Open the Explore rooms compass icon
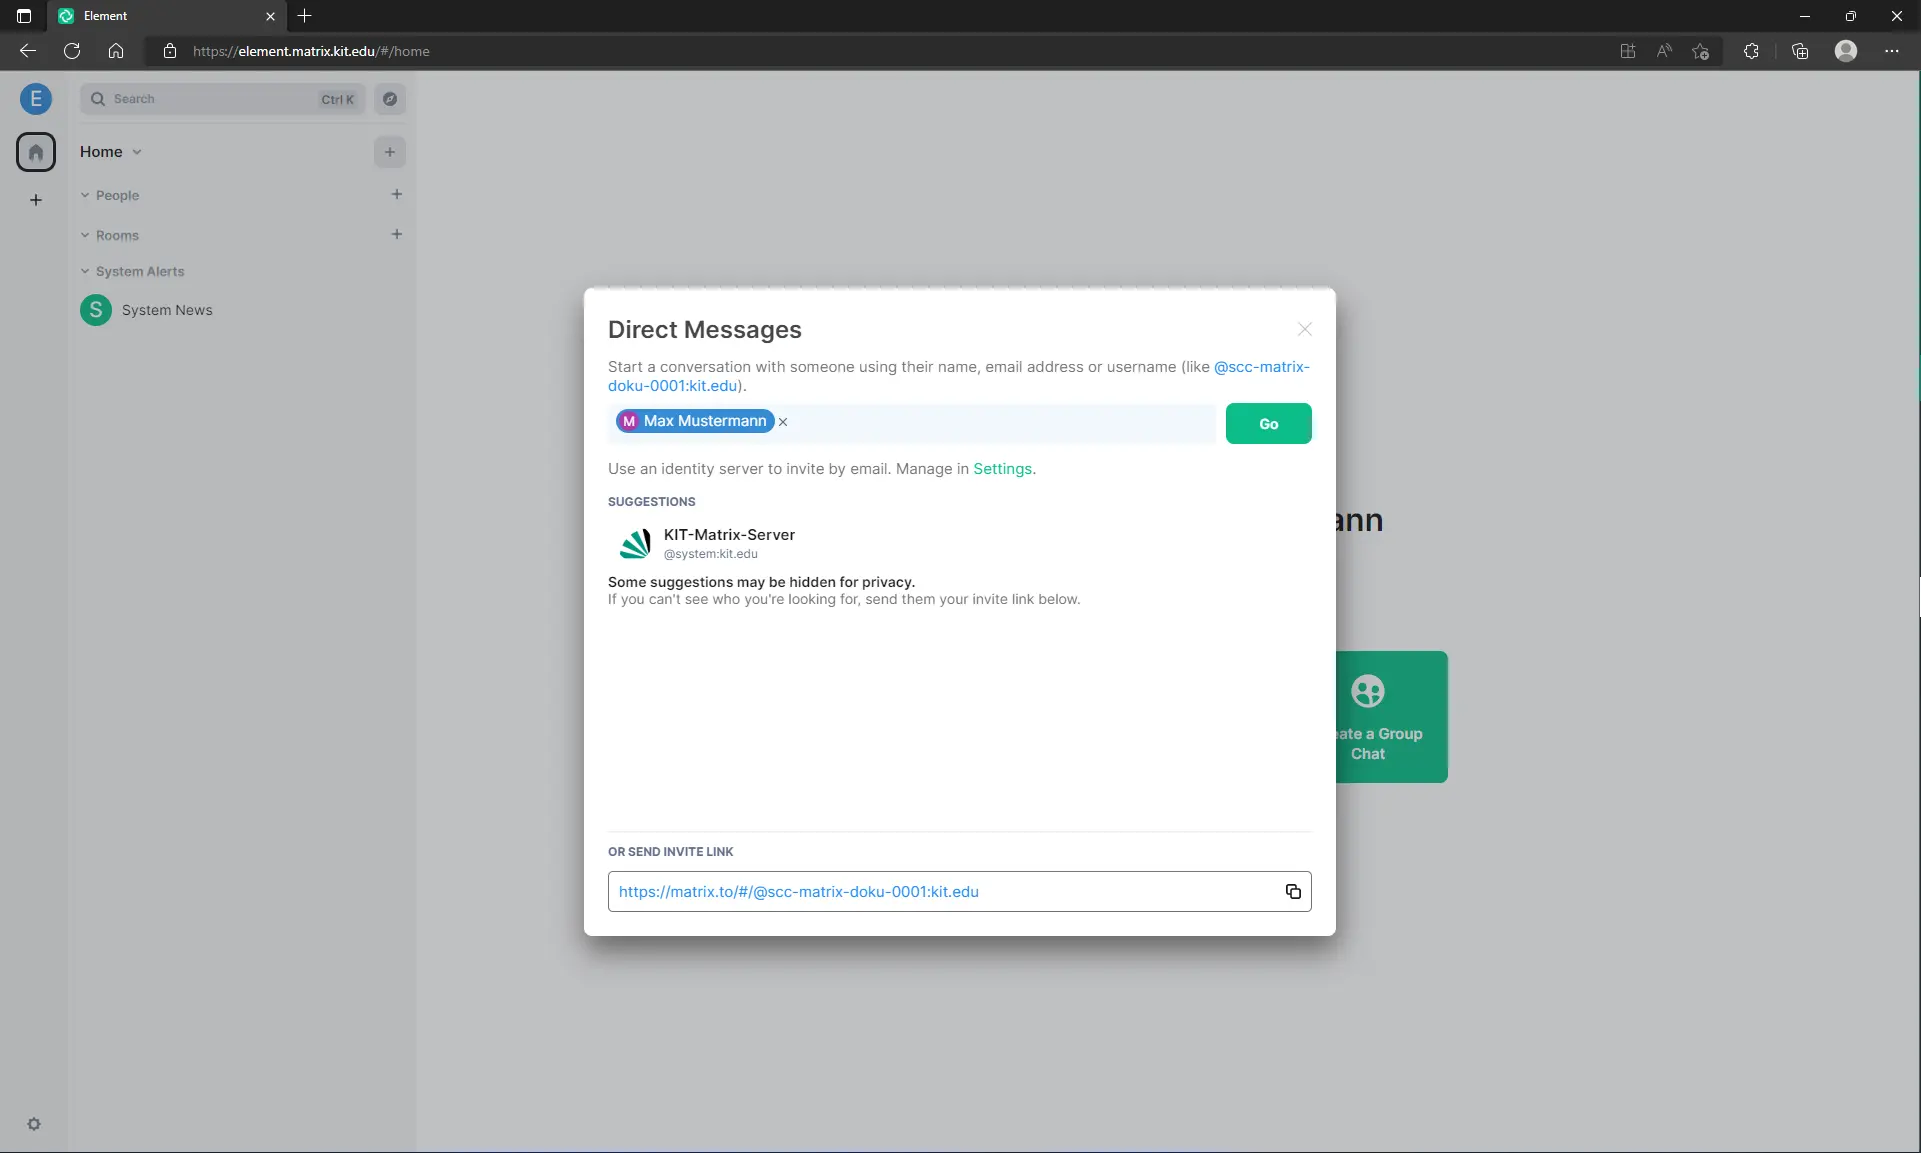The image size is (1921, 1153). 390,99
